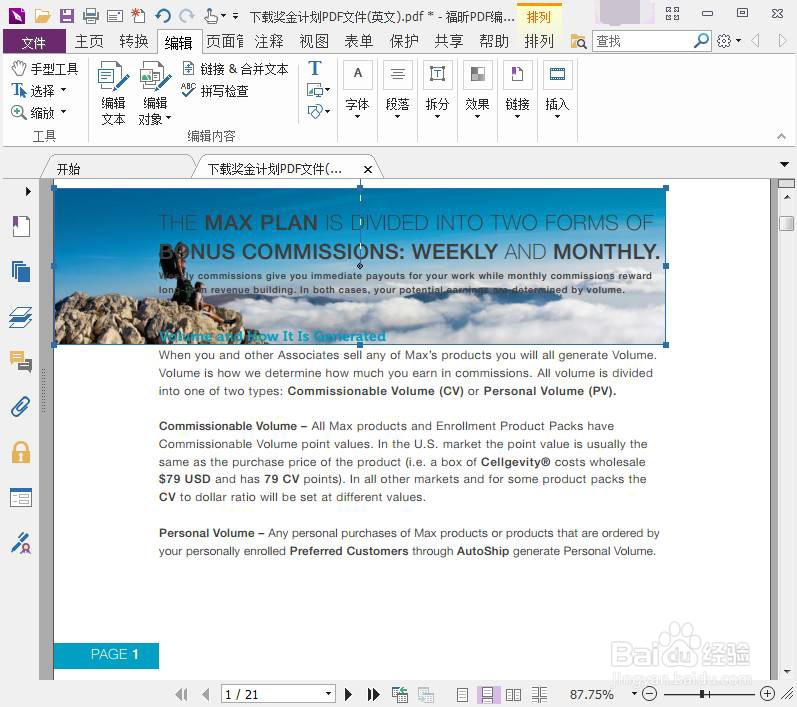Image resolution: width=797 pixels, height=707 pixels.
Task: Go to the last page
Action: tap(373, 694)
